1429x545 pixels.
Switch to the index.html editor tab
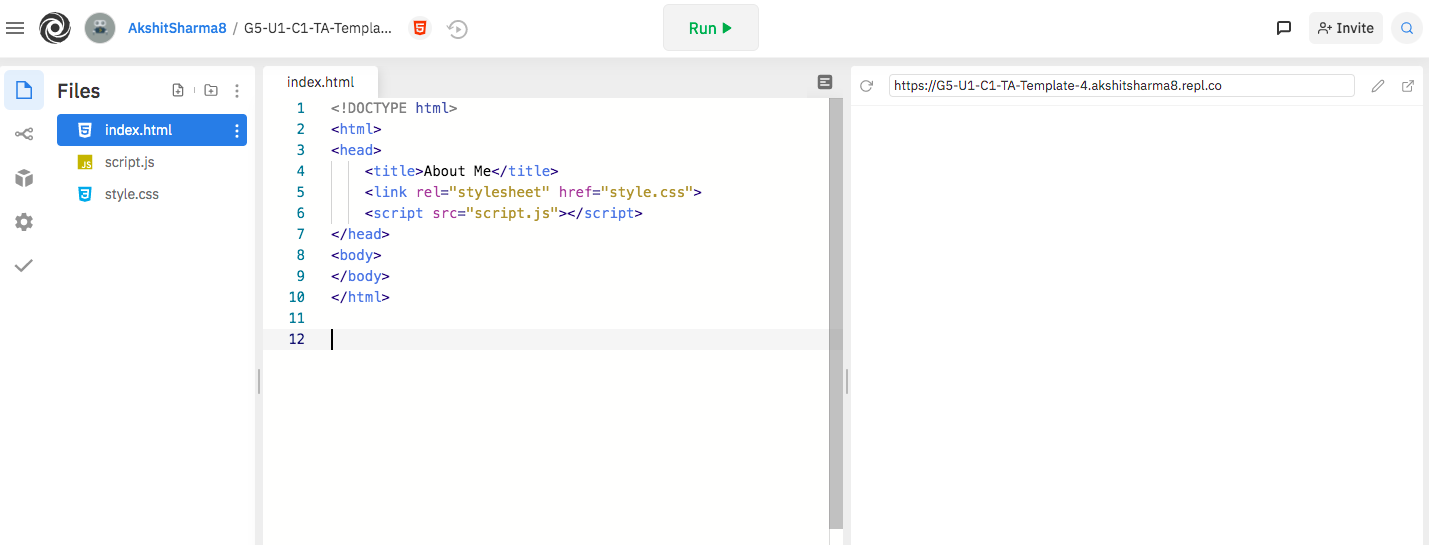point(320,82)
